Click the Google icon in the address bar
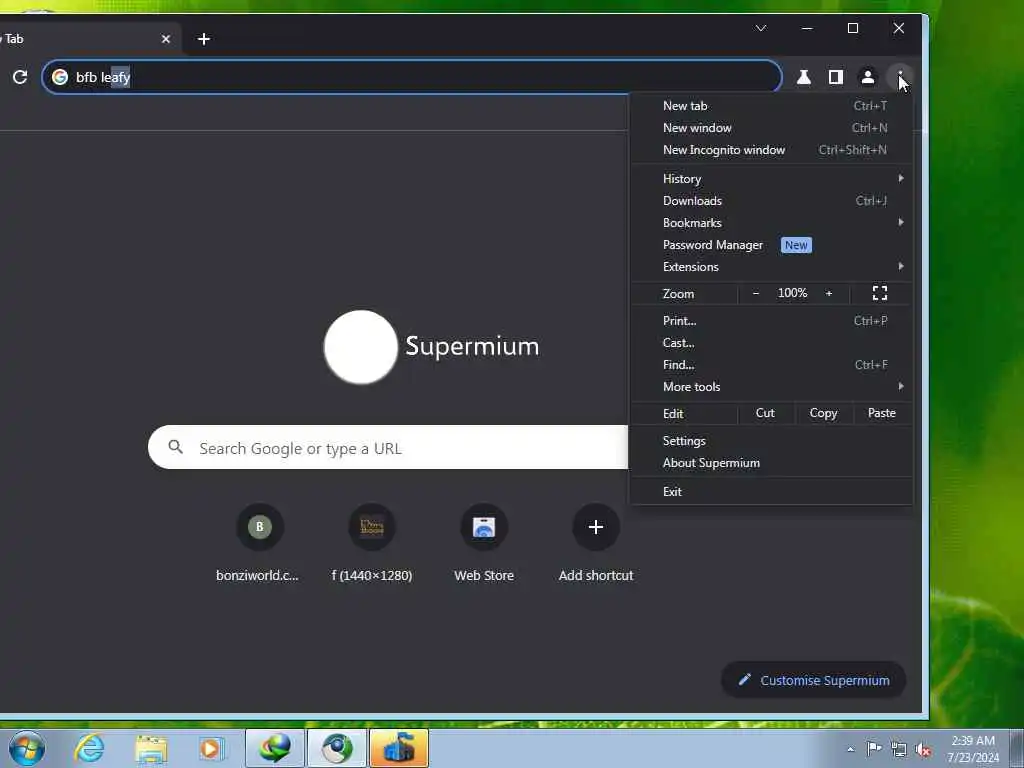The height and width of the screenshot is (768, 1024). pos(60,77)
